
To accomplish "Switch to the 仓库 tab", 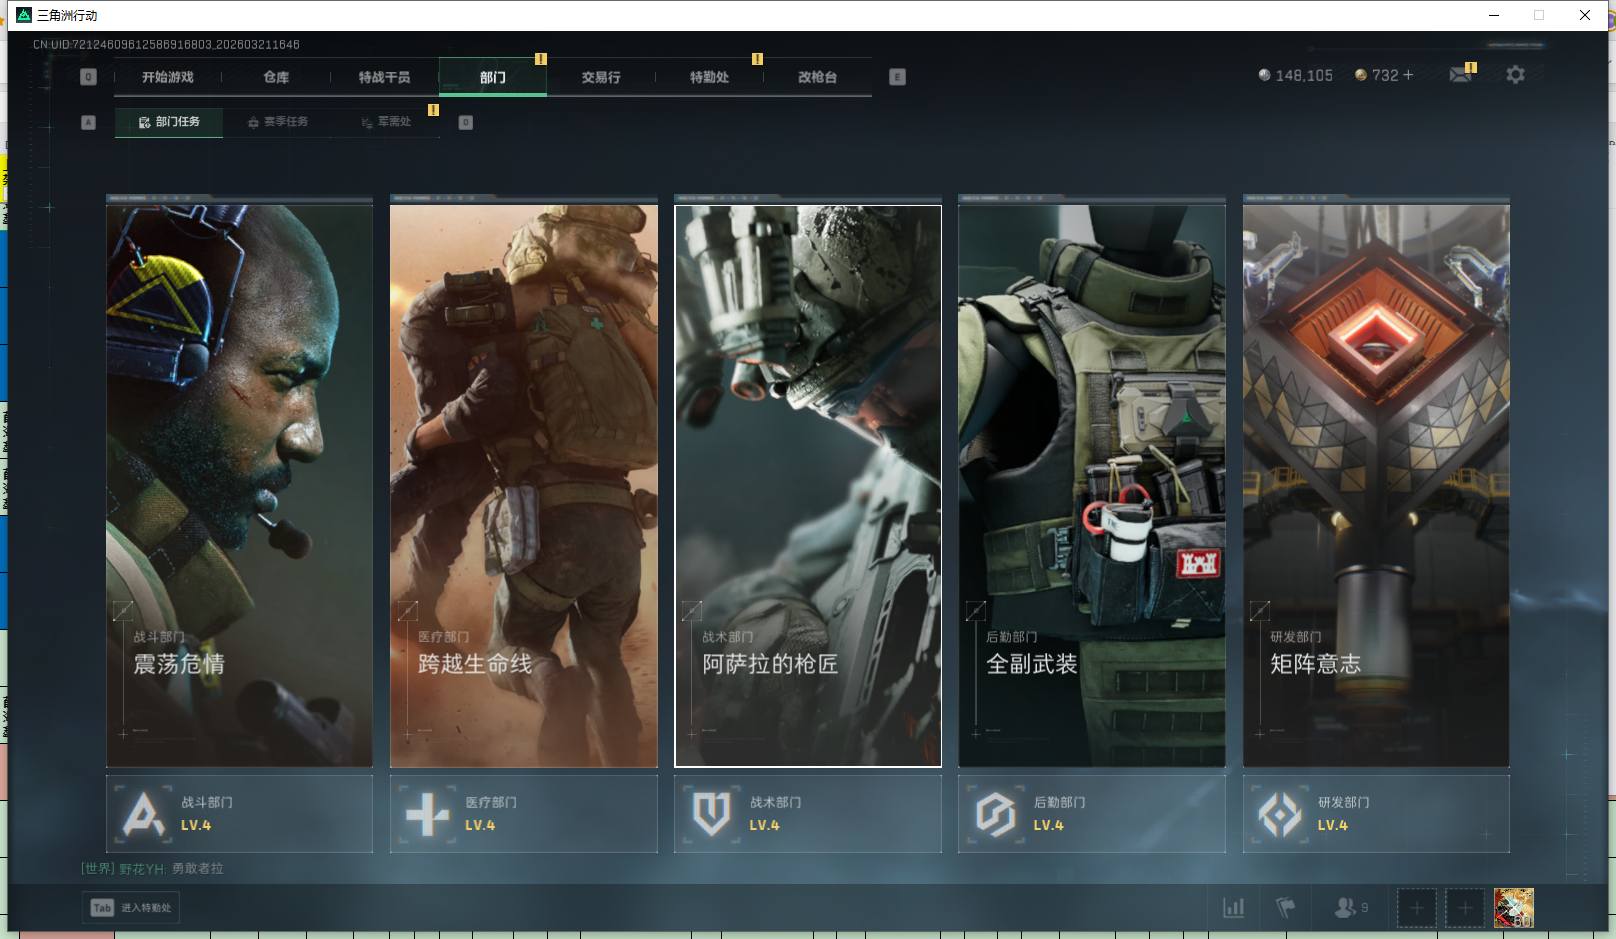I will 276,77.
